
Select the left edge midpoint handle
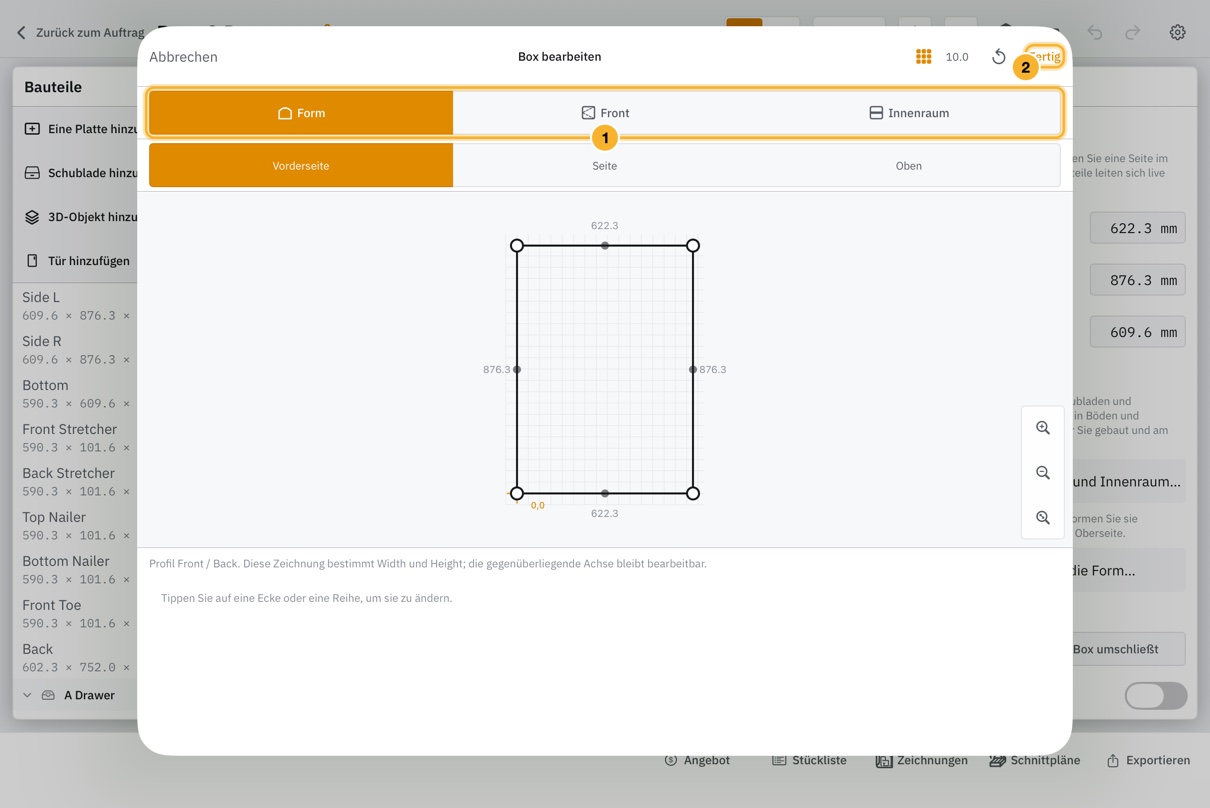pos(517,369)
